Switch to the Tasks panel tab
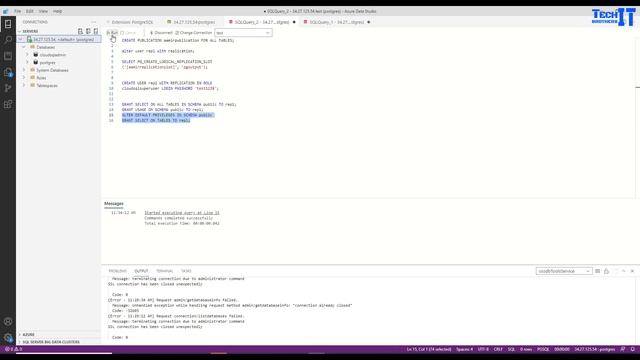 pos(186,271)
